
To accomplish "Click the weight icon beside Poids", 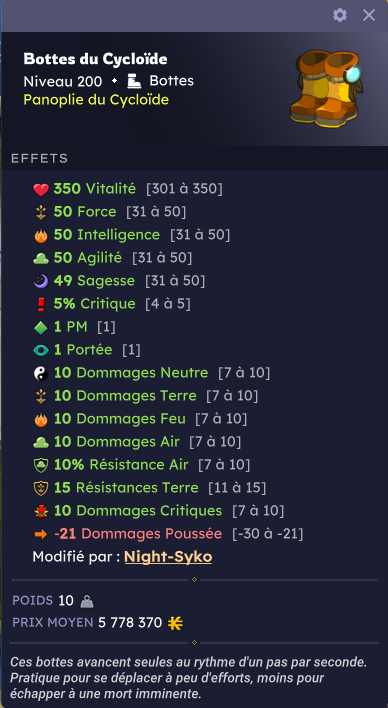I will tap(87, 601).
